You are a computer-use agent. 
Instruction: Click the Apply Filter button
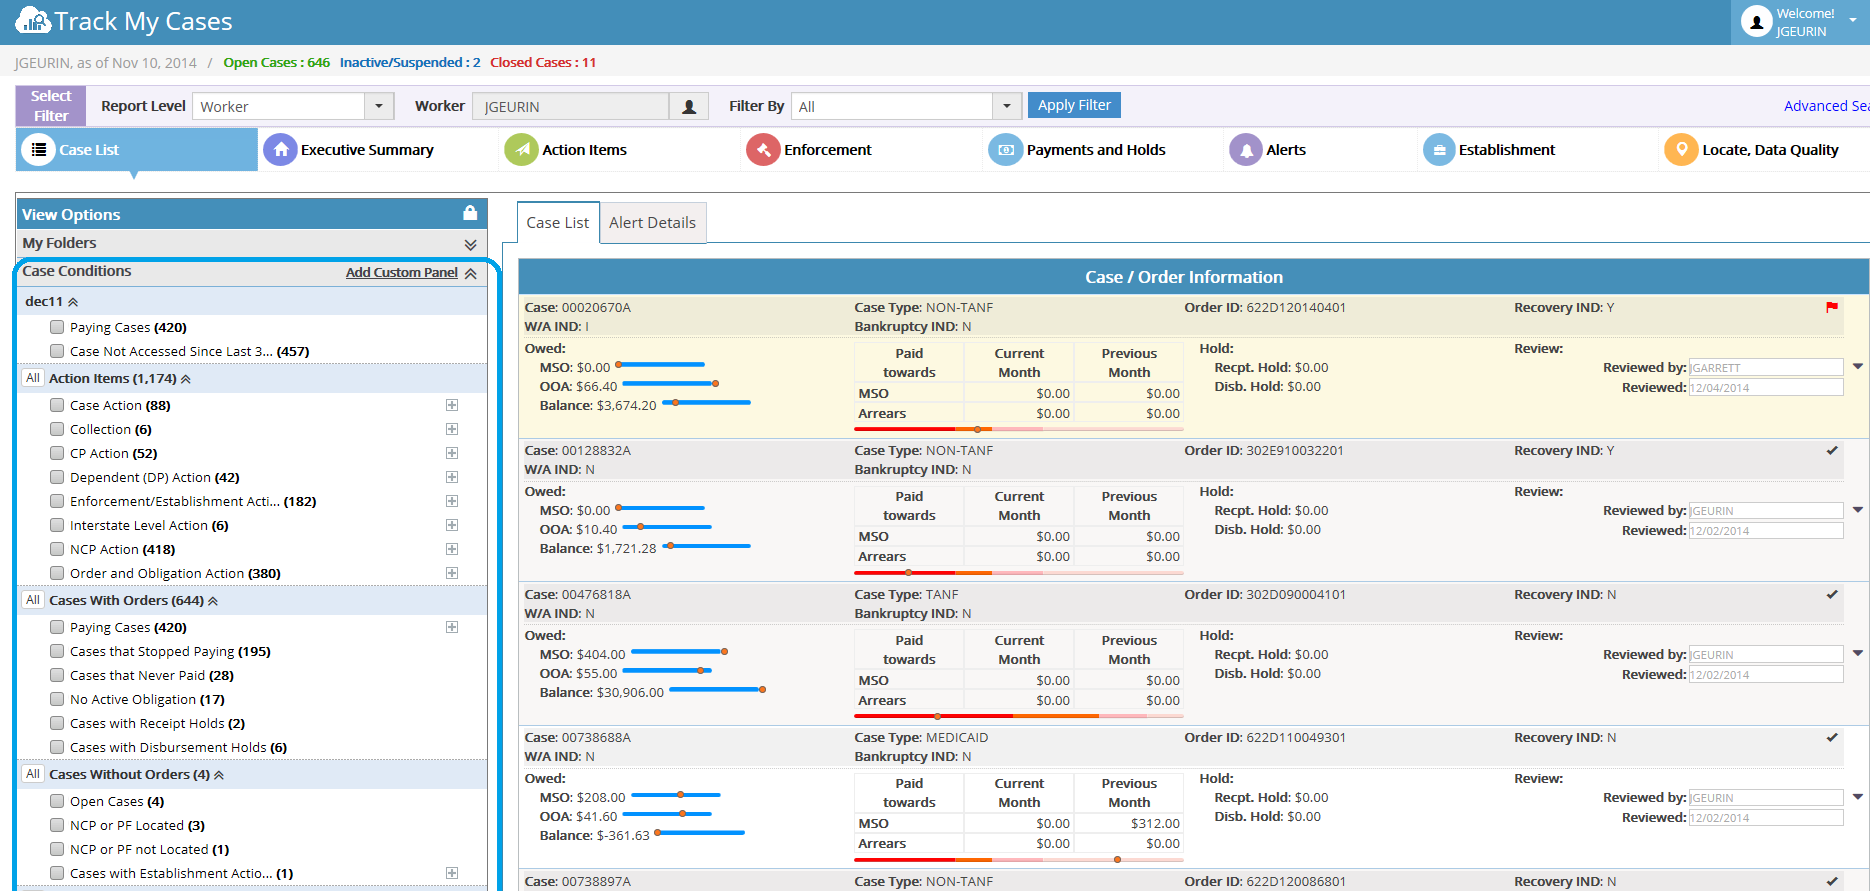click(x=1074, y=105)
